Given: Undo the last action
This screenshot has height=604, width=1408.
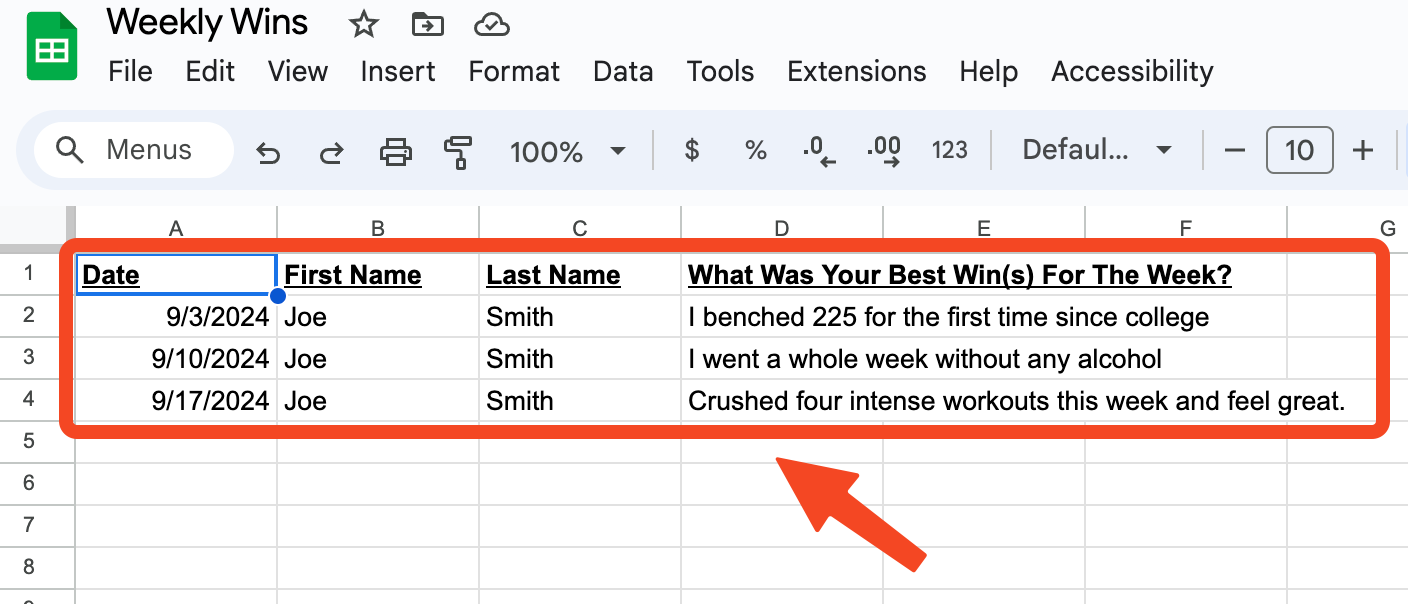Looking at the screenshot, I should point(267,152).
